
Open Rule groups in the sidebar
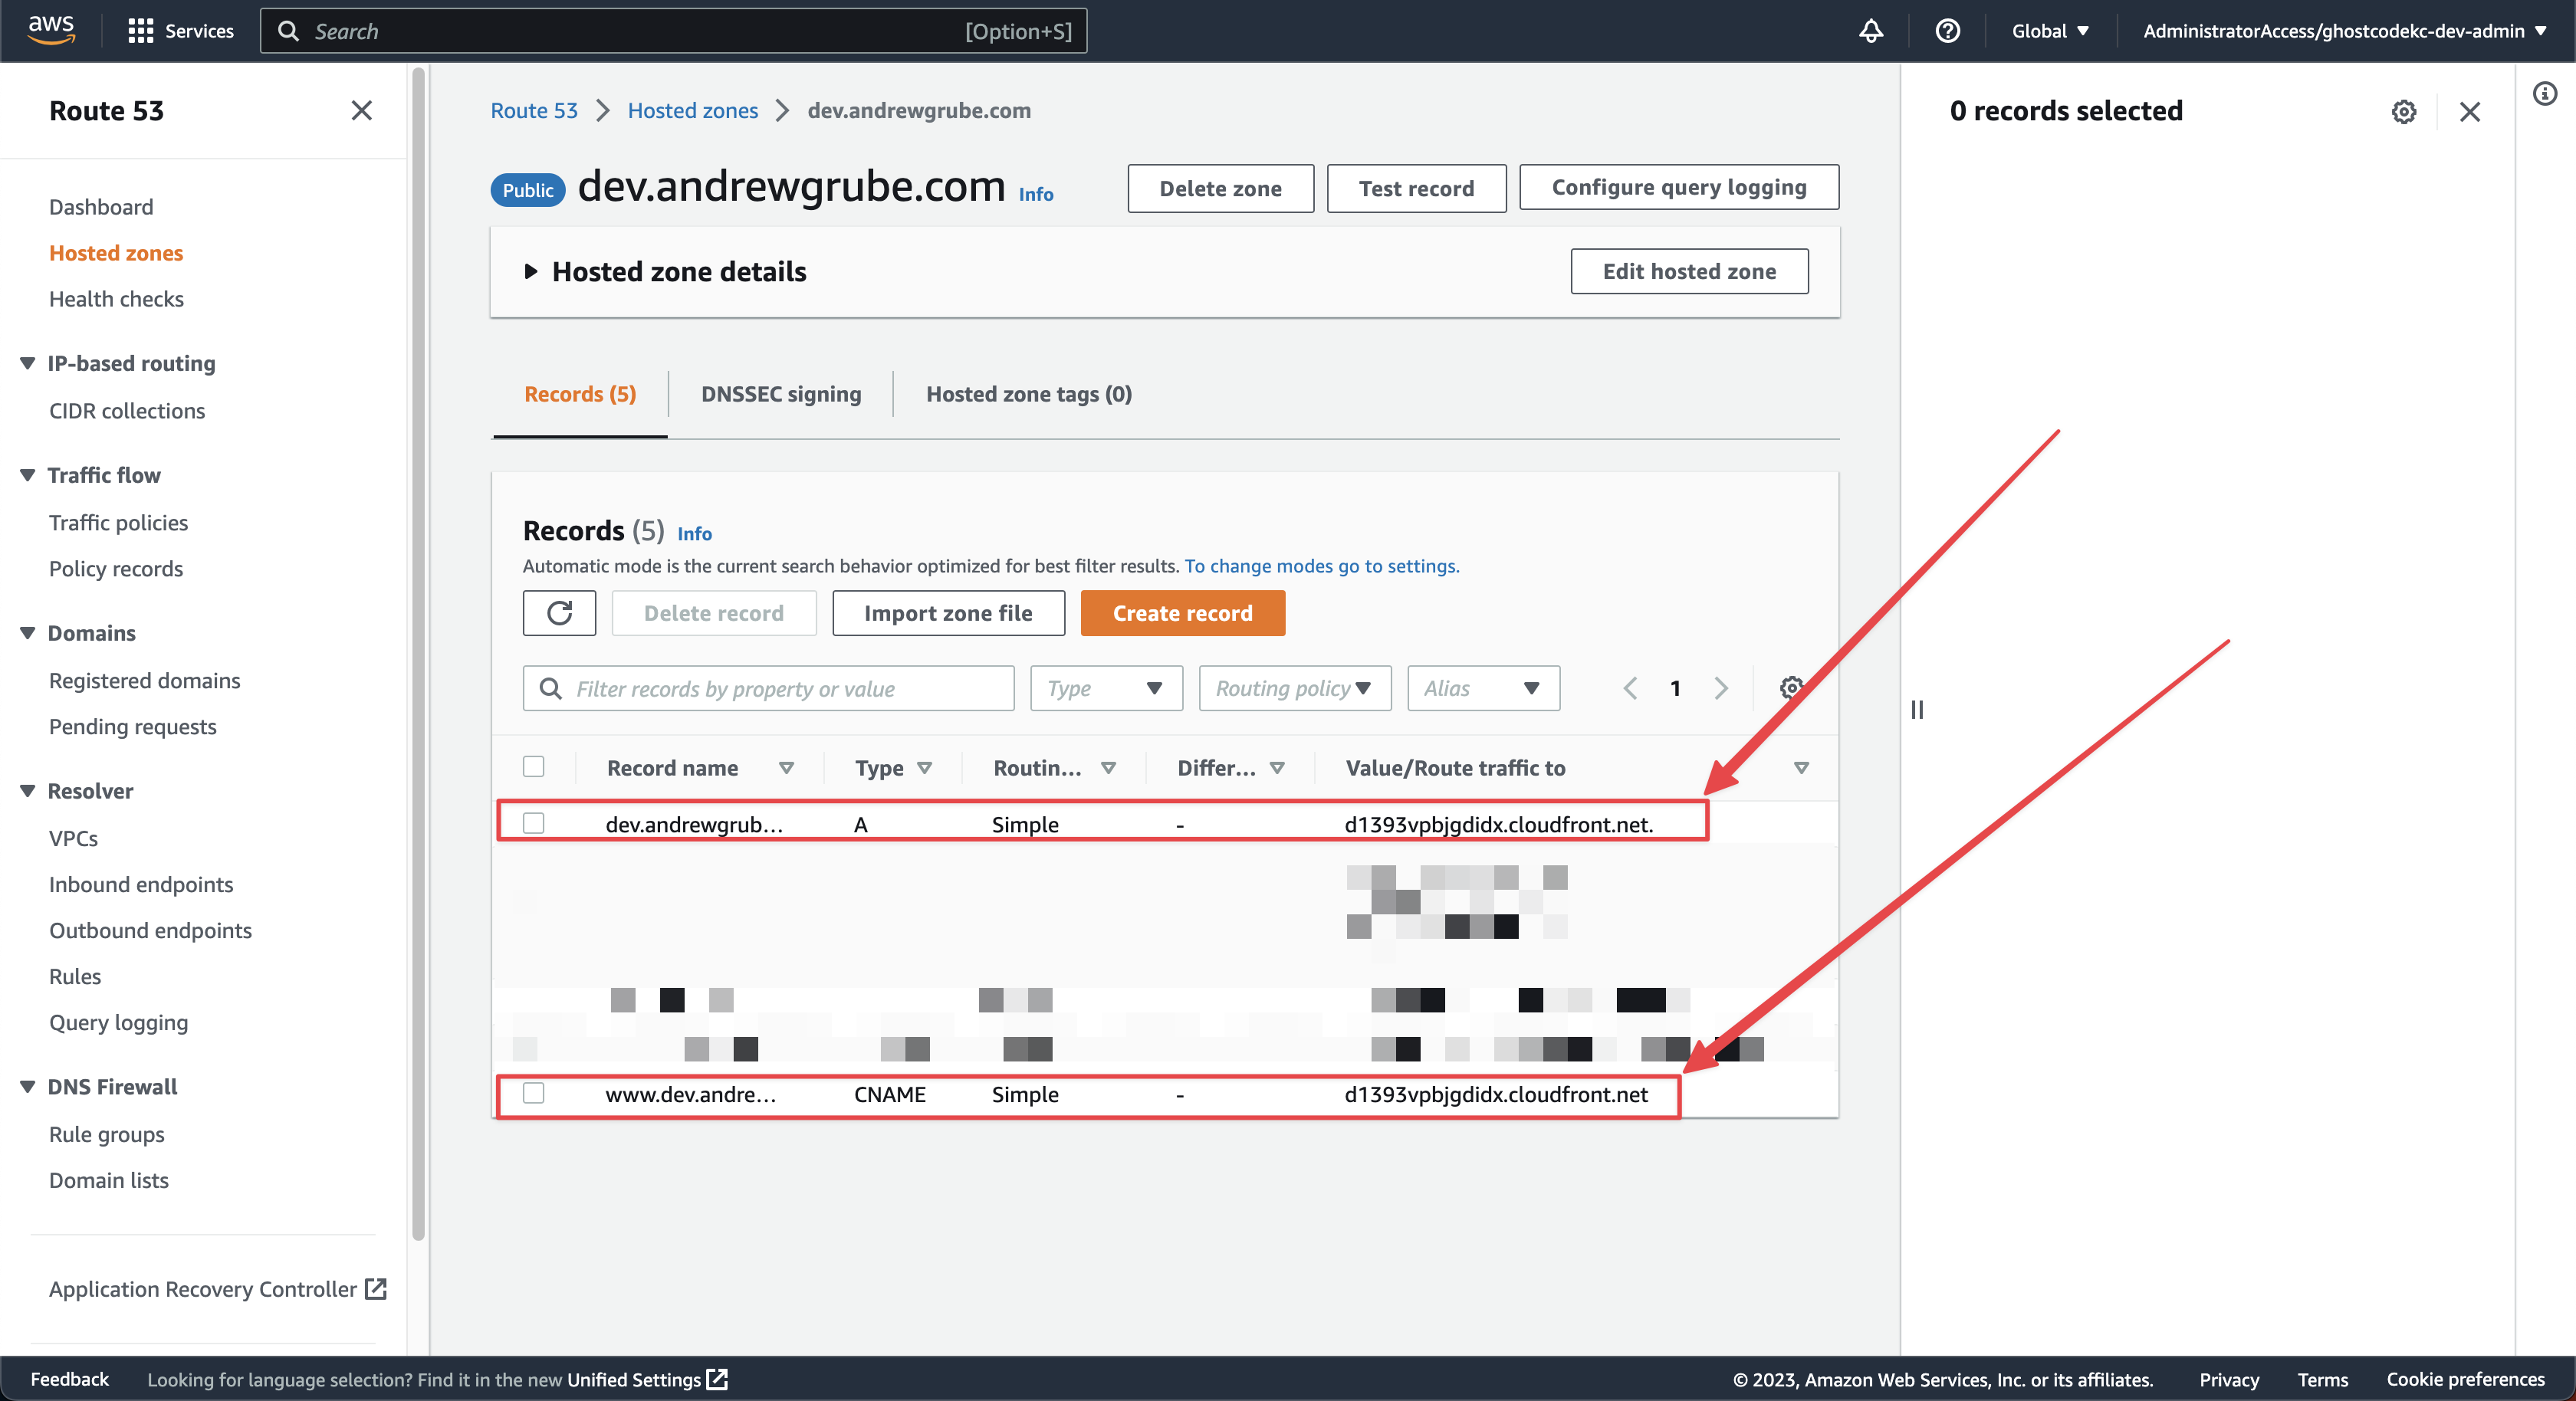click(x=107, y=1135)
